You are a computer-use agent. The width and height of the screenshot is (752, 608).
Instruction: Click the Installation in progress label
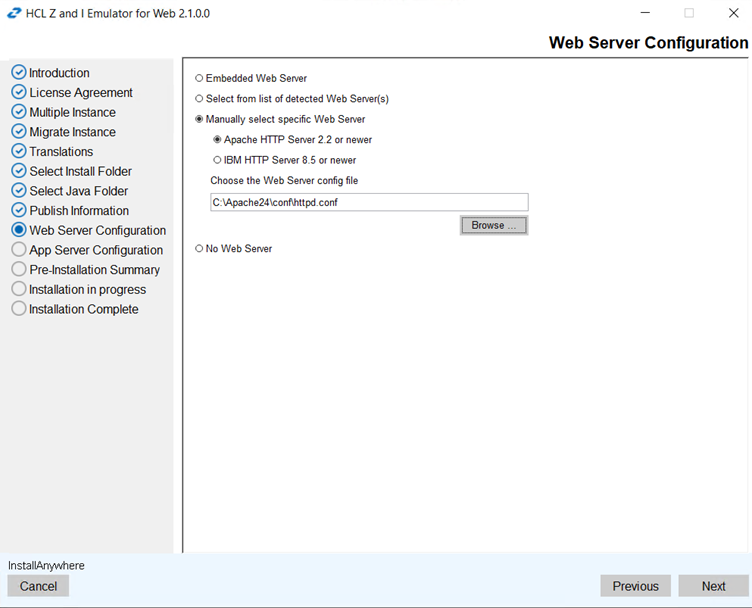[x=87, y=290]
